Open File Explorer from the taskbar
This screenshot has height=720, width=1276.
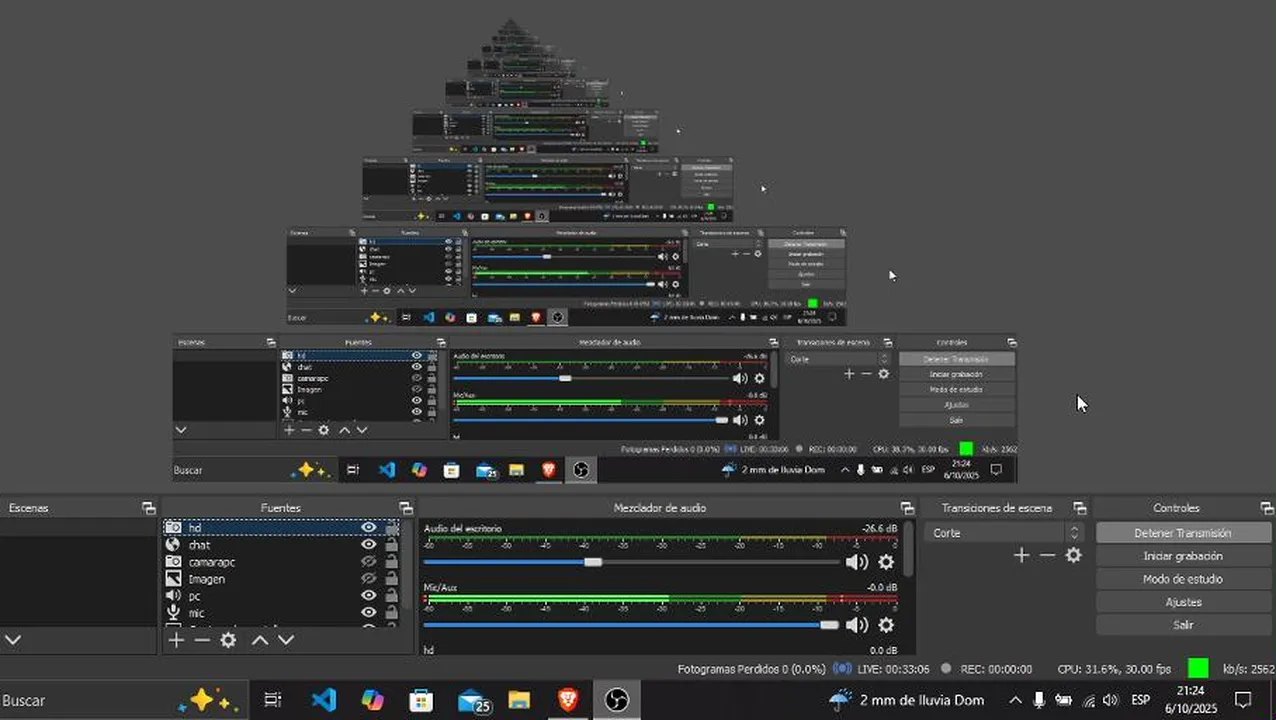coord(519,700)
